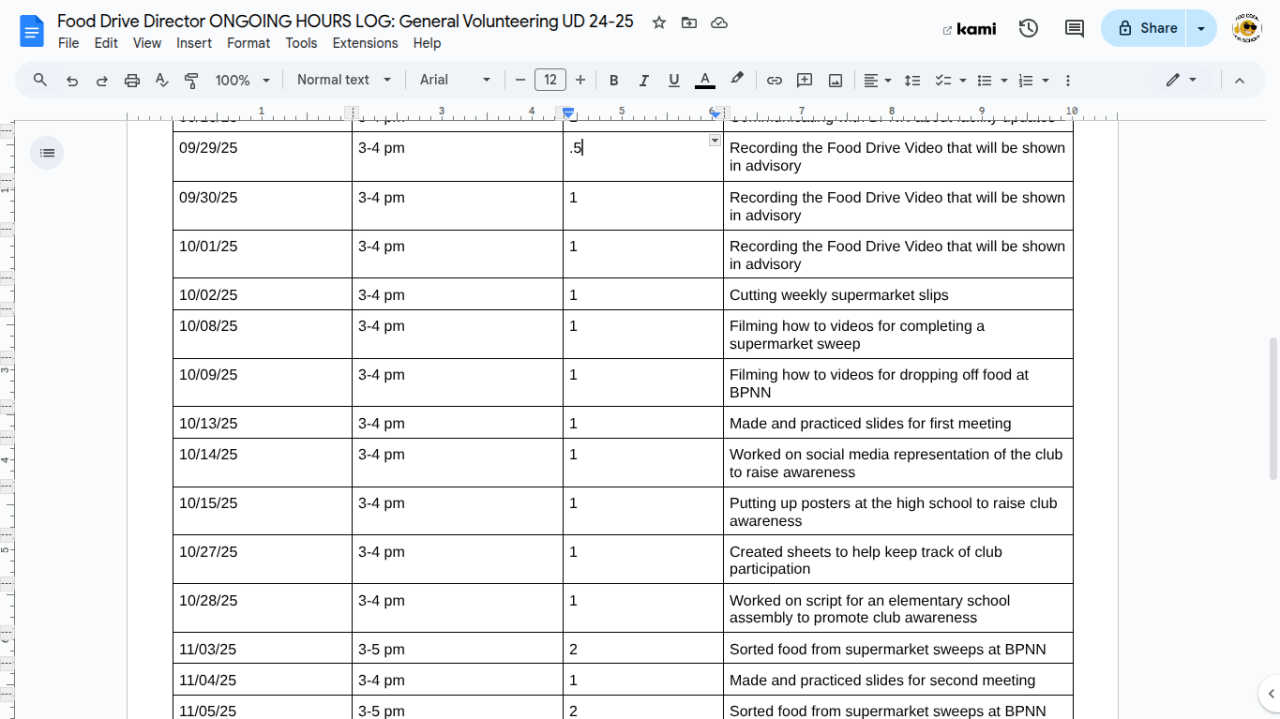
Task: Open bulleted list options dropdown arrow
Action: 1004,80
